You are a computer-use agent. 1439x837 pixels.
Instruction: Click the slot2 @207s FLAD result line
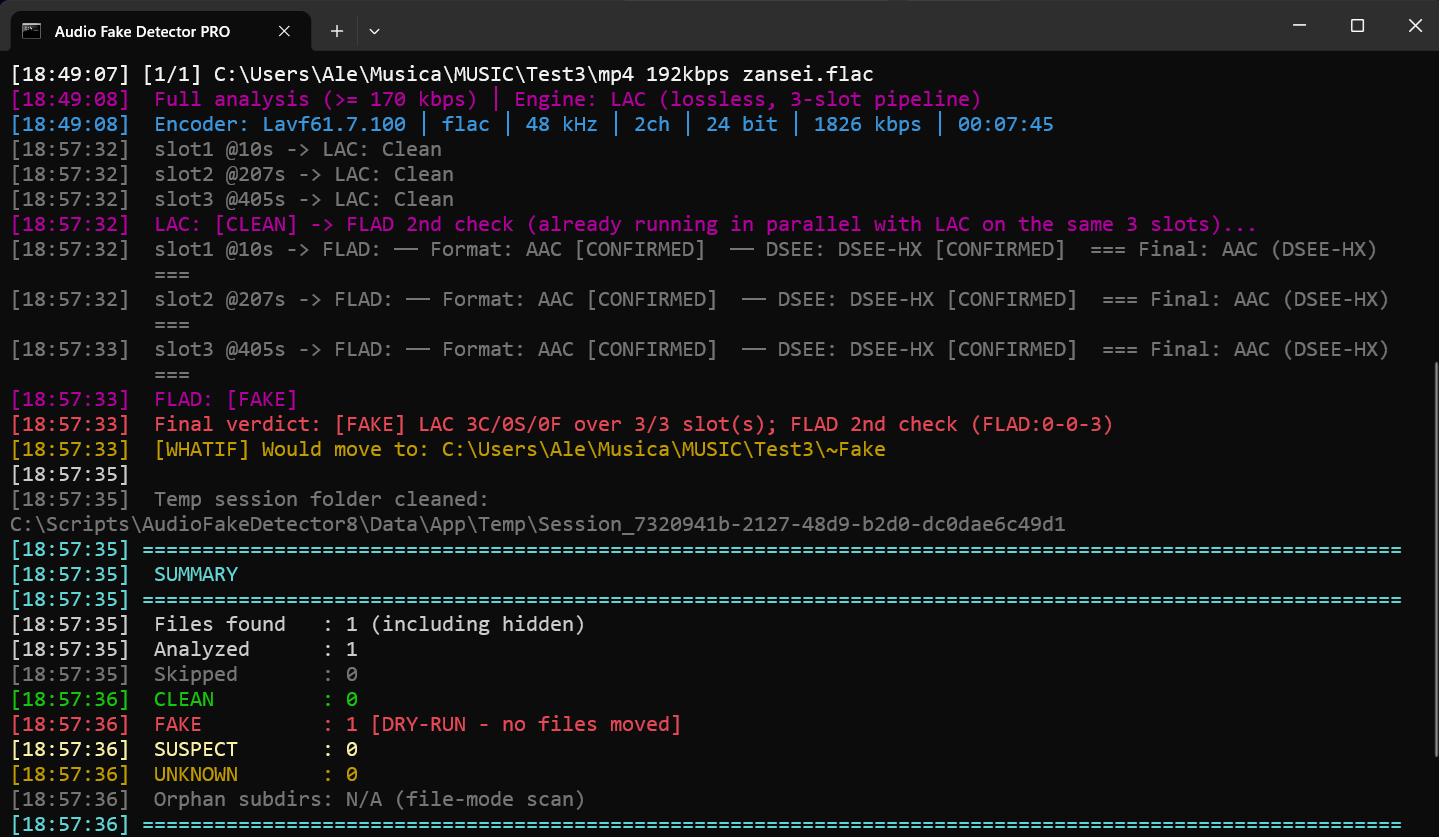pos(700,311)
